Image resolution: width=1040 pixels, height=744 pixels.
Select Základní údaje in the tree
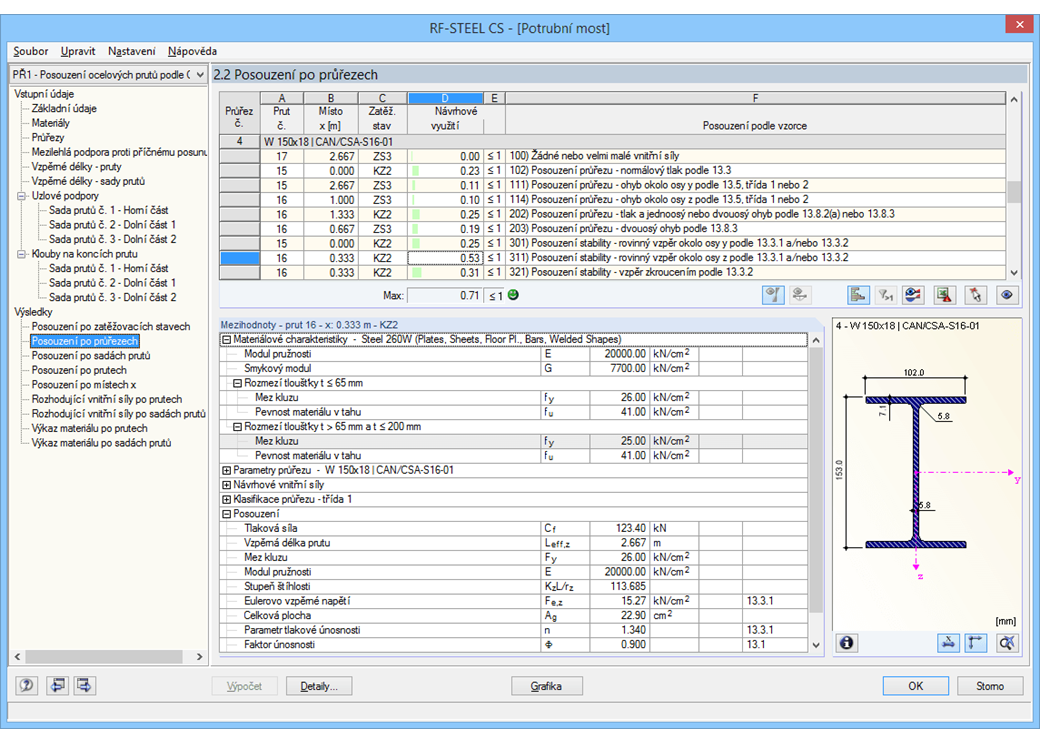pos(64,109)
